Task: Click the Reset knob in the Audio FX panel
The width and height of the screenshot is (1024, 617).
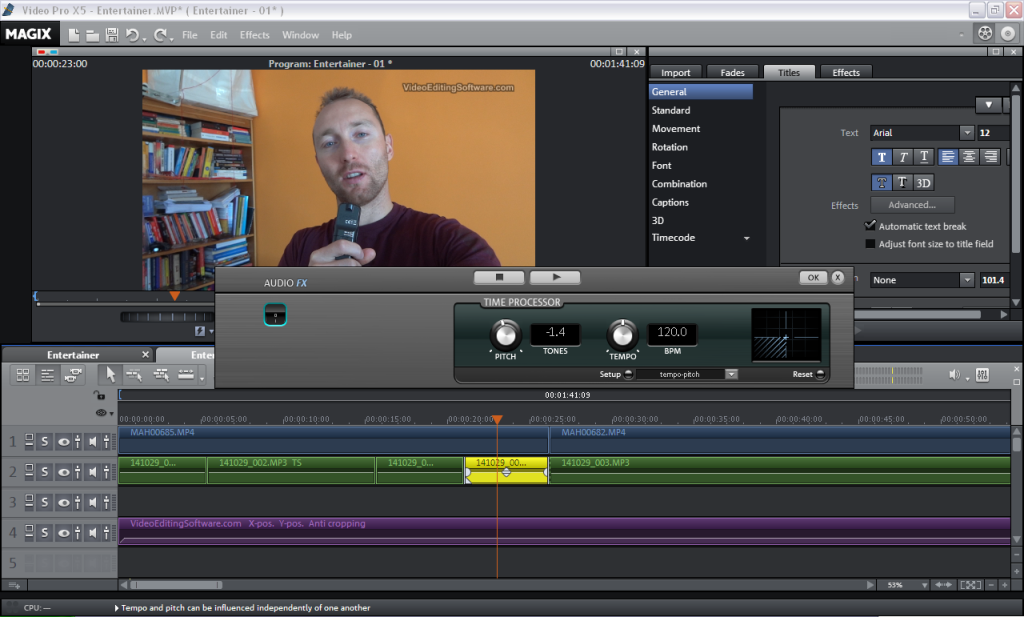Action: [820, 373]
